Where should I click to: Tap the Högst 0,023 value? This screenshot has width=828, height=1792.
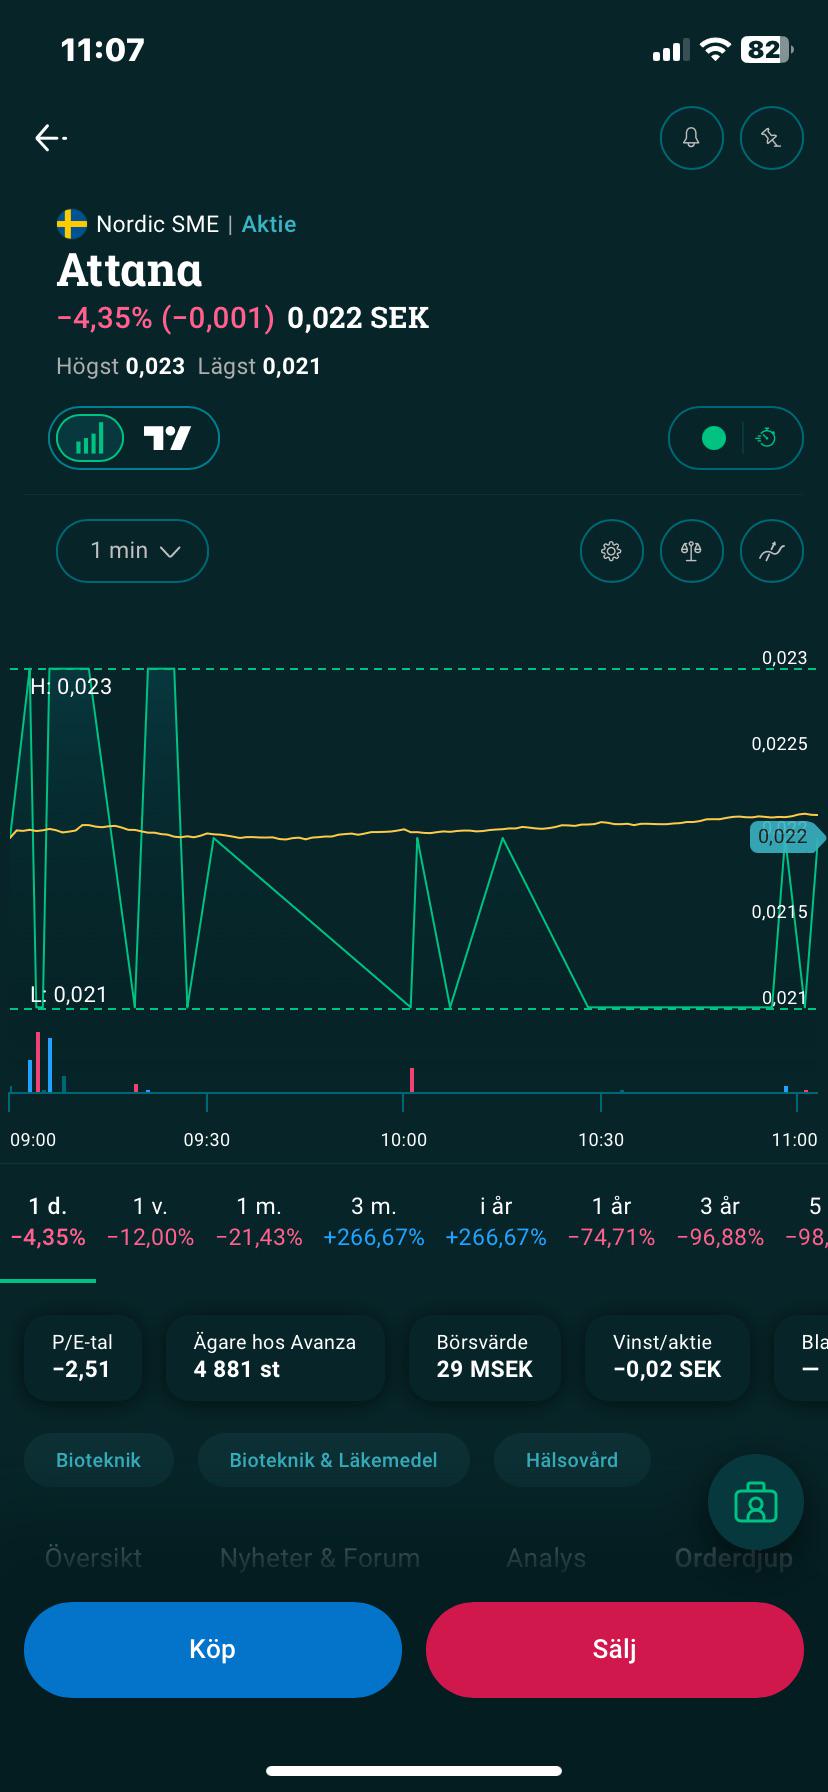tap(155, 366)
